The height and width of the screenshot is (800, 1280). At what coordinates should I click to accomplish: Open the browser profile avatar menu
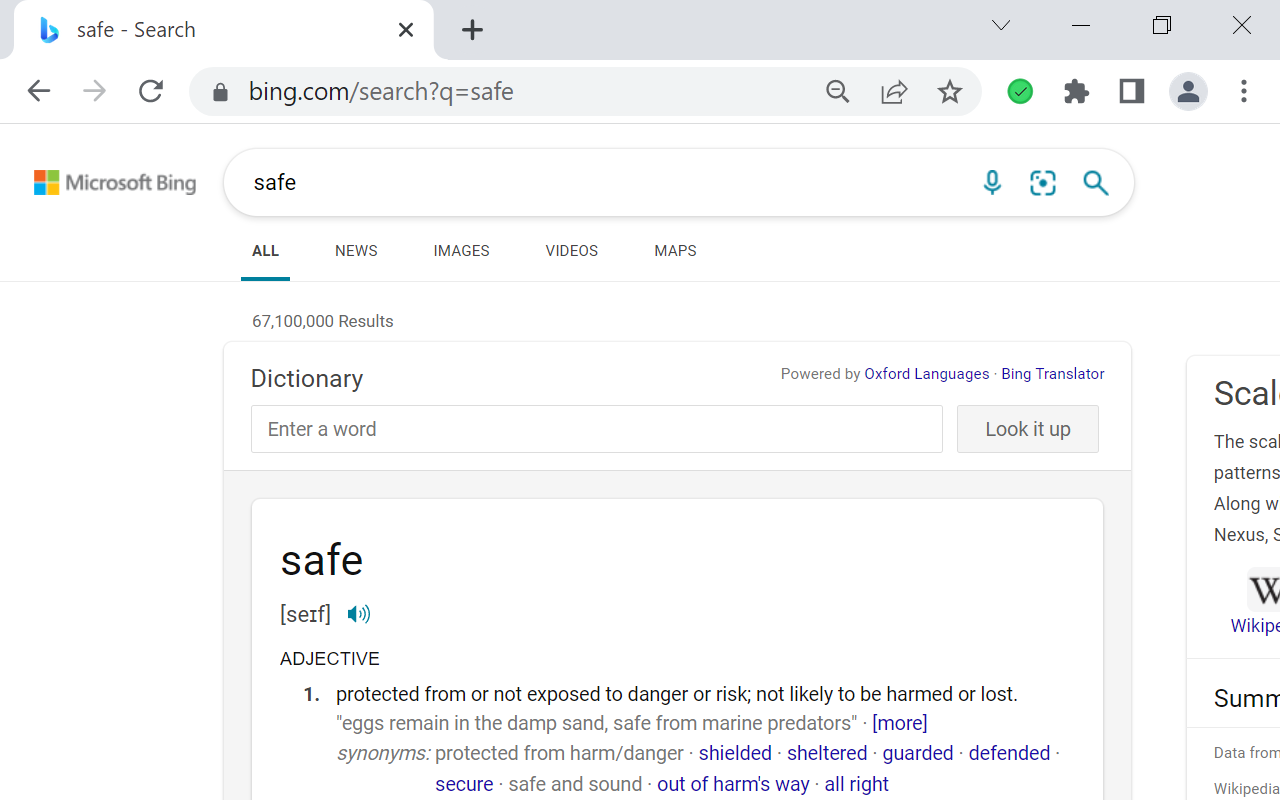pos(1187,91)
